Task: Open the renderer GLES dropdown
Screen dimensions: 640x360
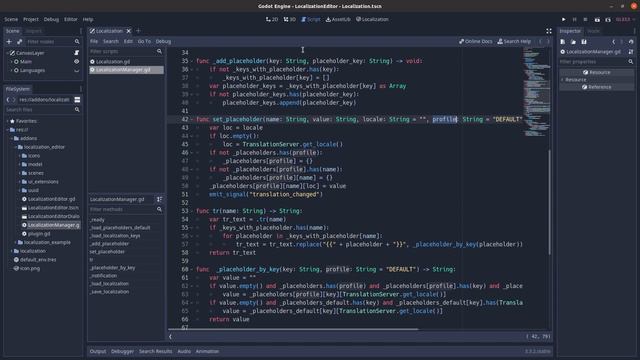Action: pos(625,19)
